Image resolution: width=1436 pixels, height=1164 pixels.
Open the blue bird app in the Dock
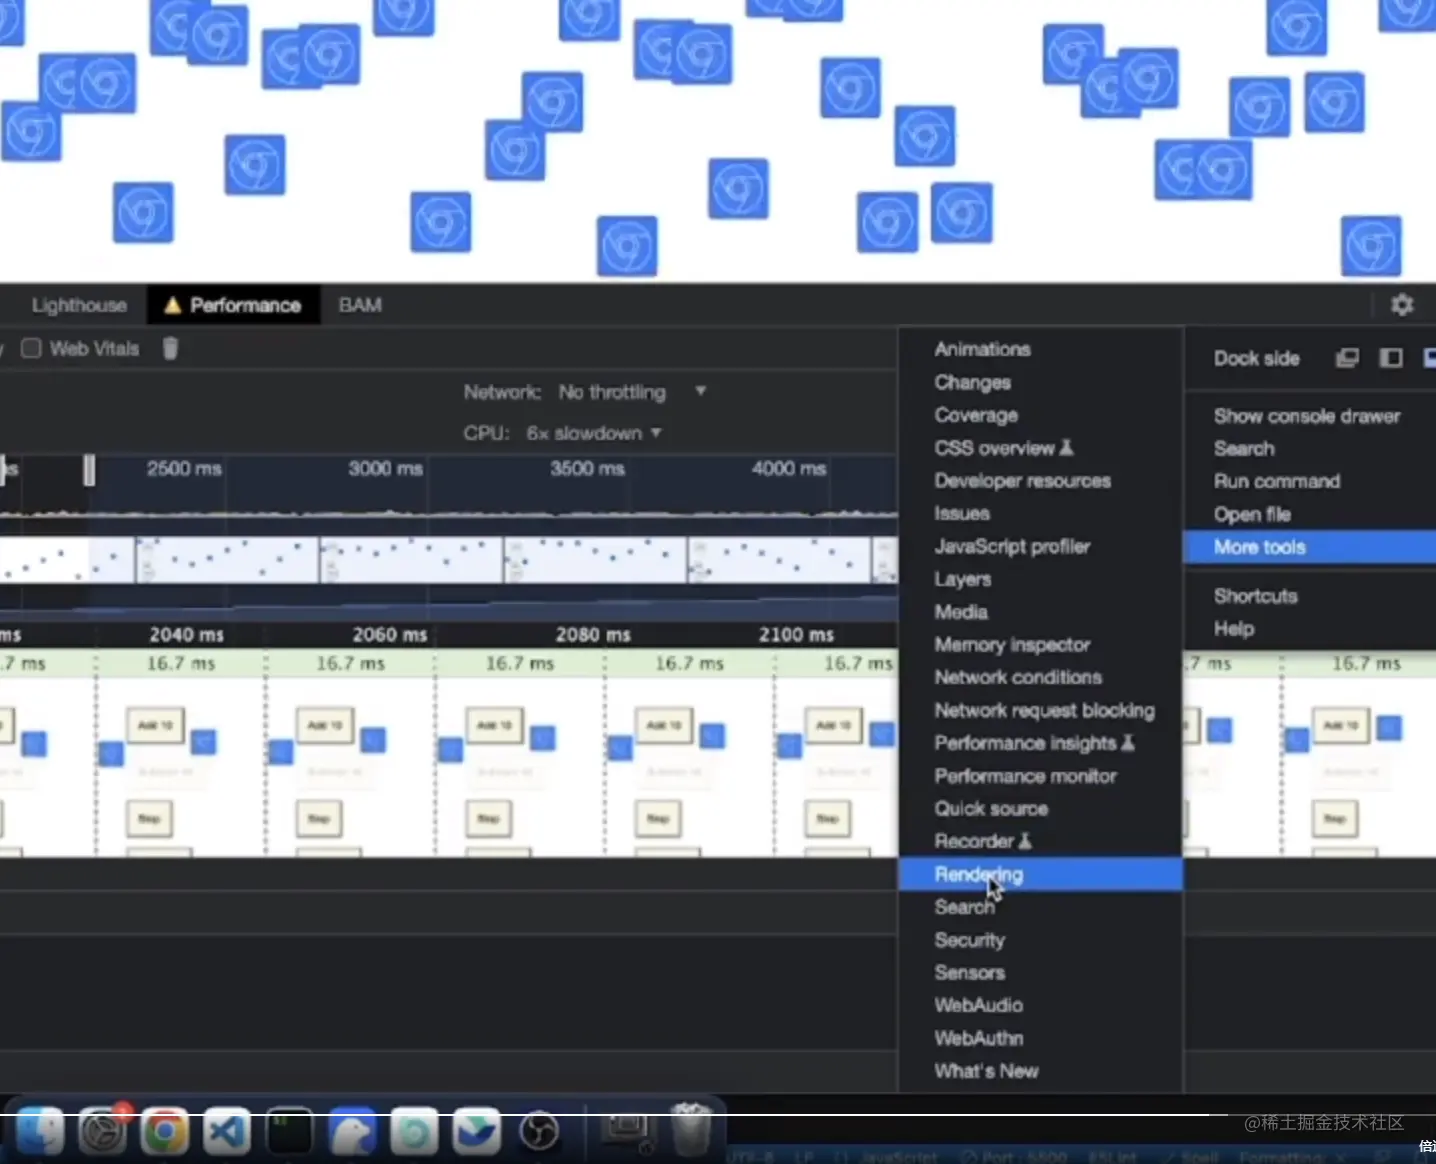click(x=352, y=1131)
